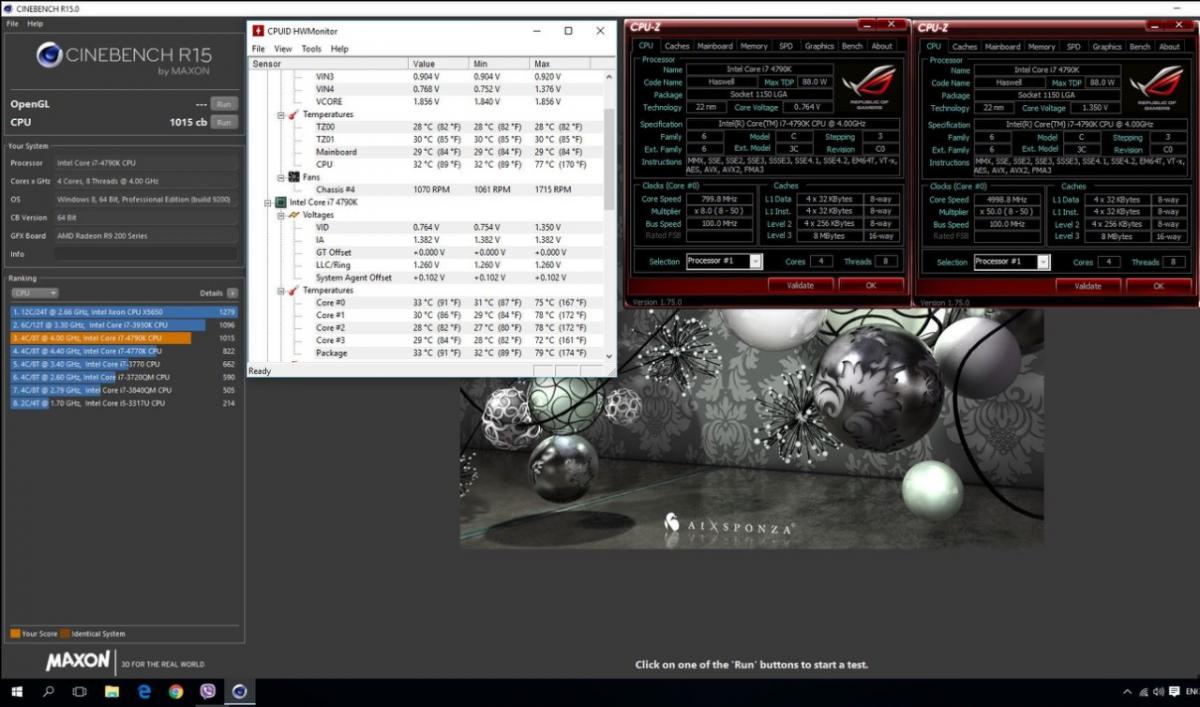
Task: Switch to About tab in right CPU-Z
Action: tap(1169, 46)
